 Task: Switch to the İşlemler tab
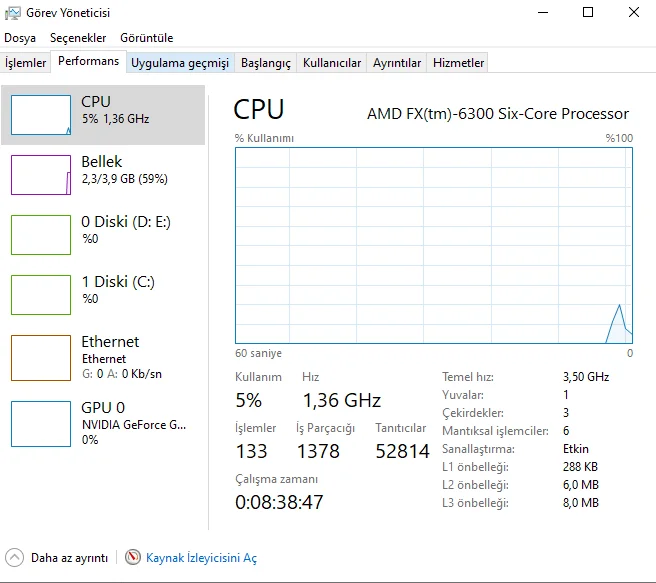26,63
